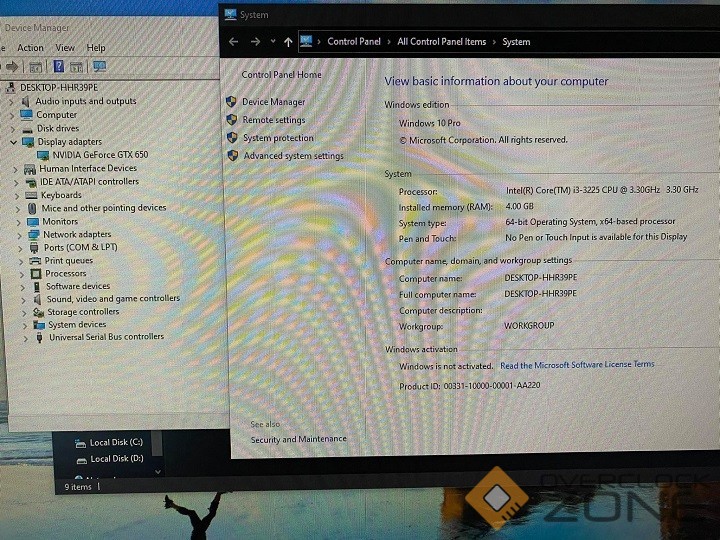Click the Monitors category icon
The height and width of the screenshot is (540, 720).
tap(33, 222)
